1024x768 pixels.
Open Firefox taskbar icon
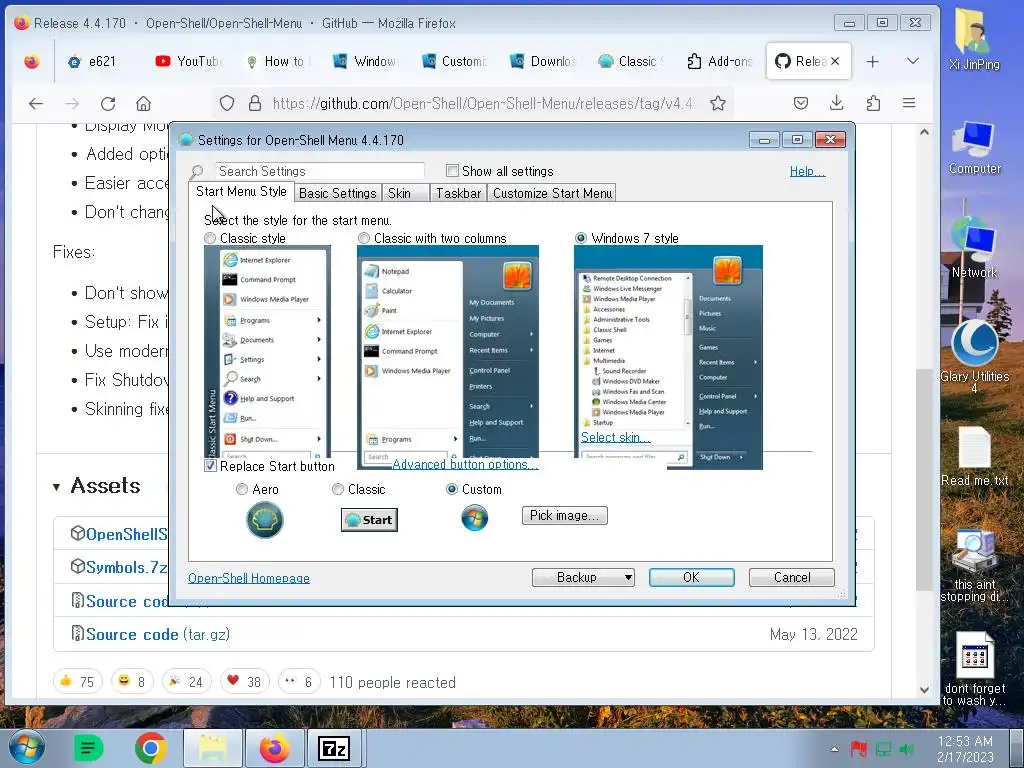274,748
